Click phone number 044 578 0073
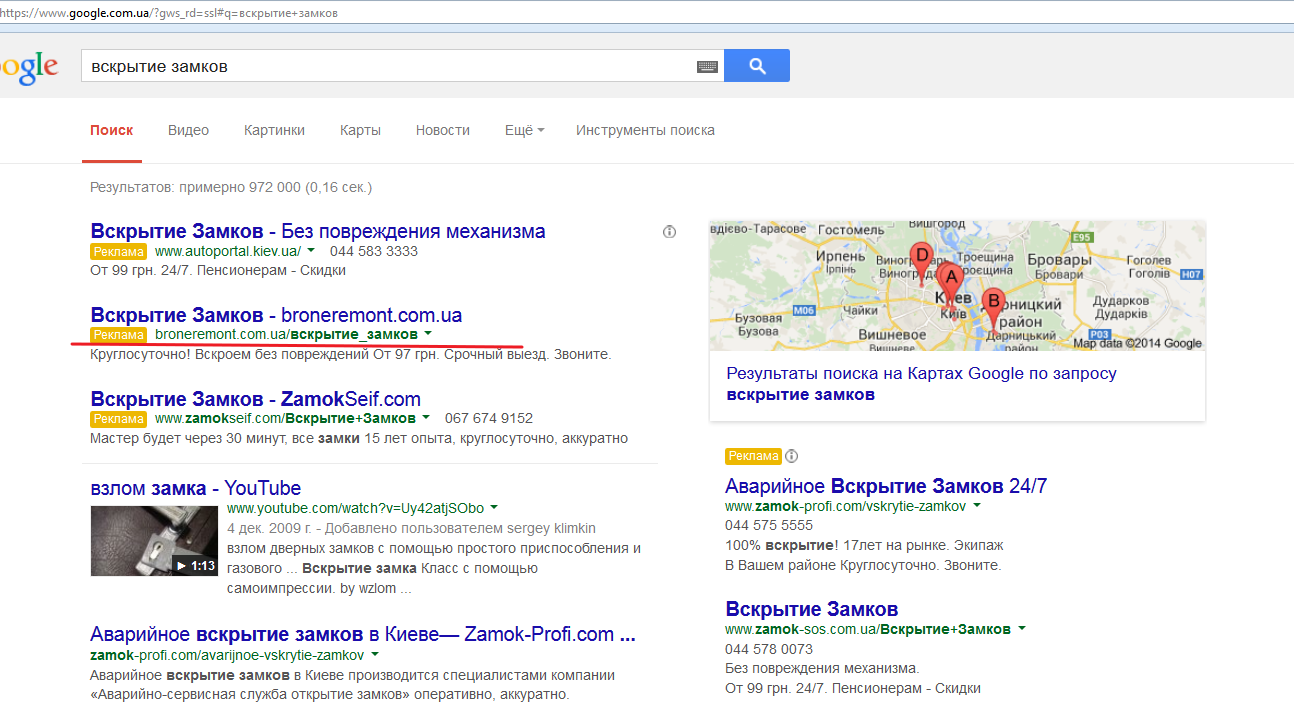The height and width of the screenshot is (725, 1294). 769,649
